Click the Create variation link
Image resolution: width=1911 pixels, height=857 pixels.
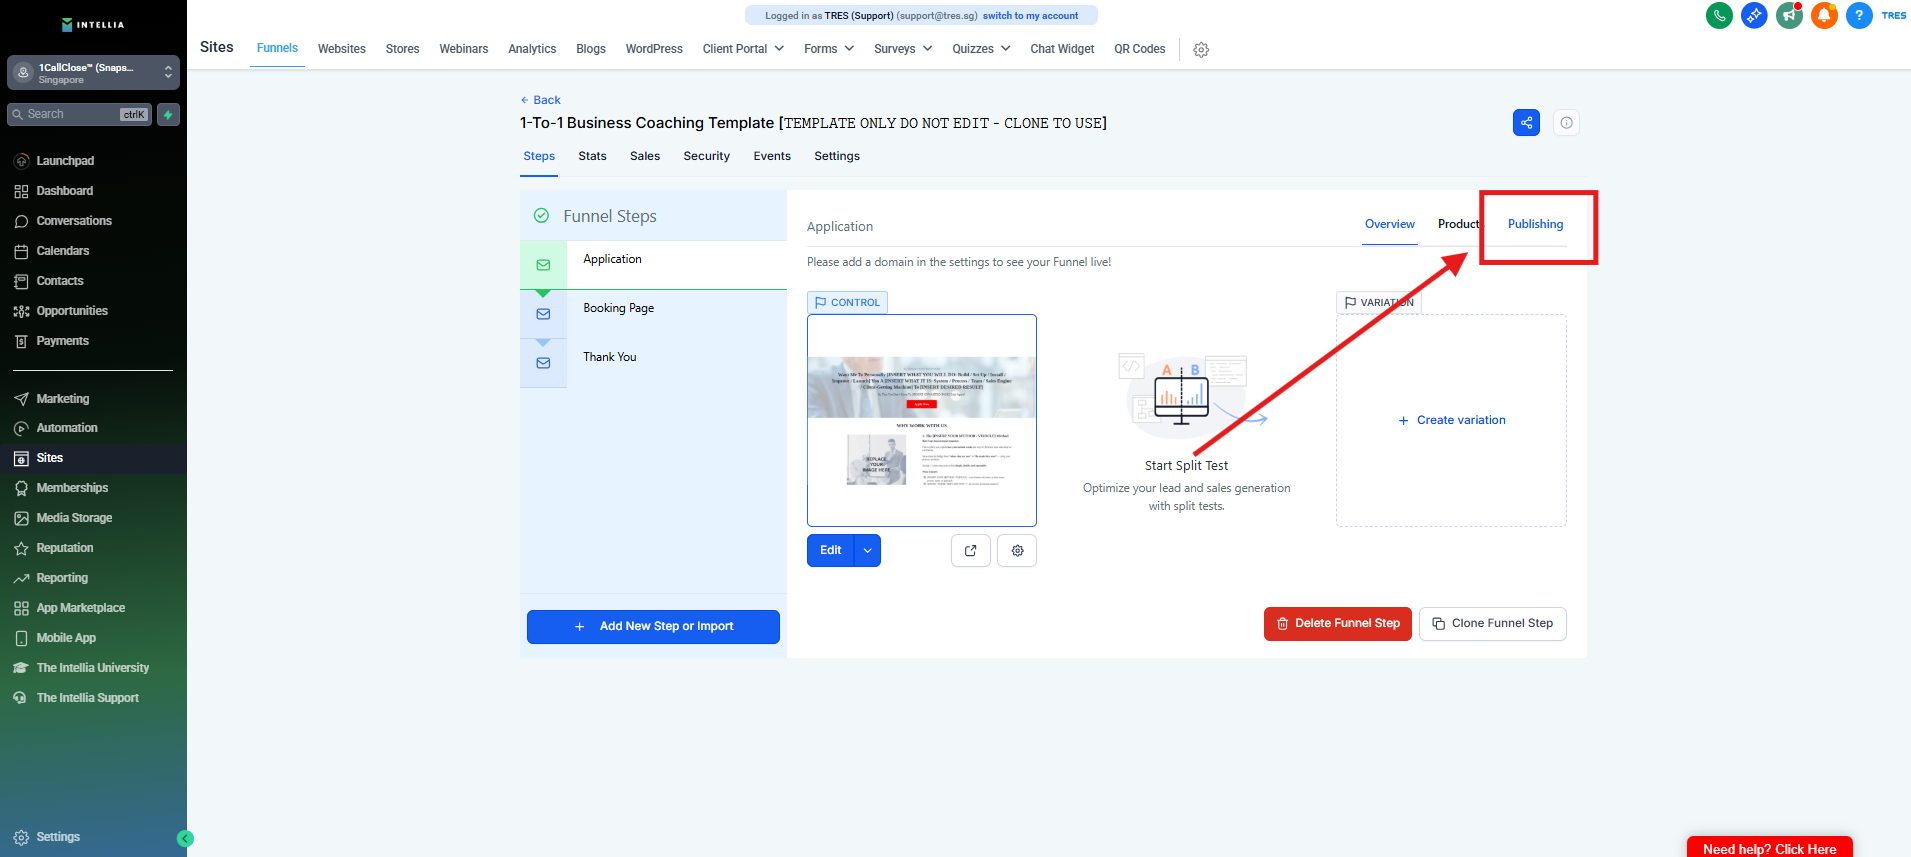click(1452, 420)
